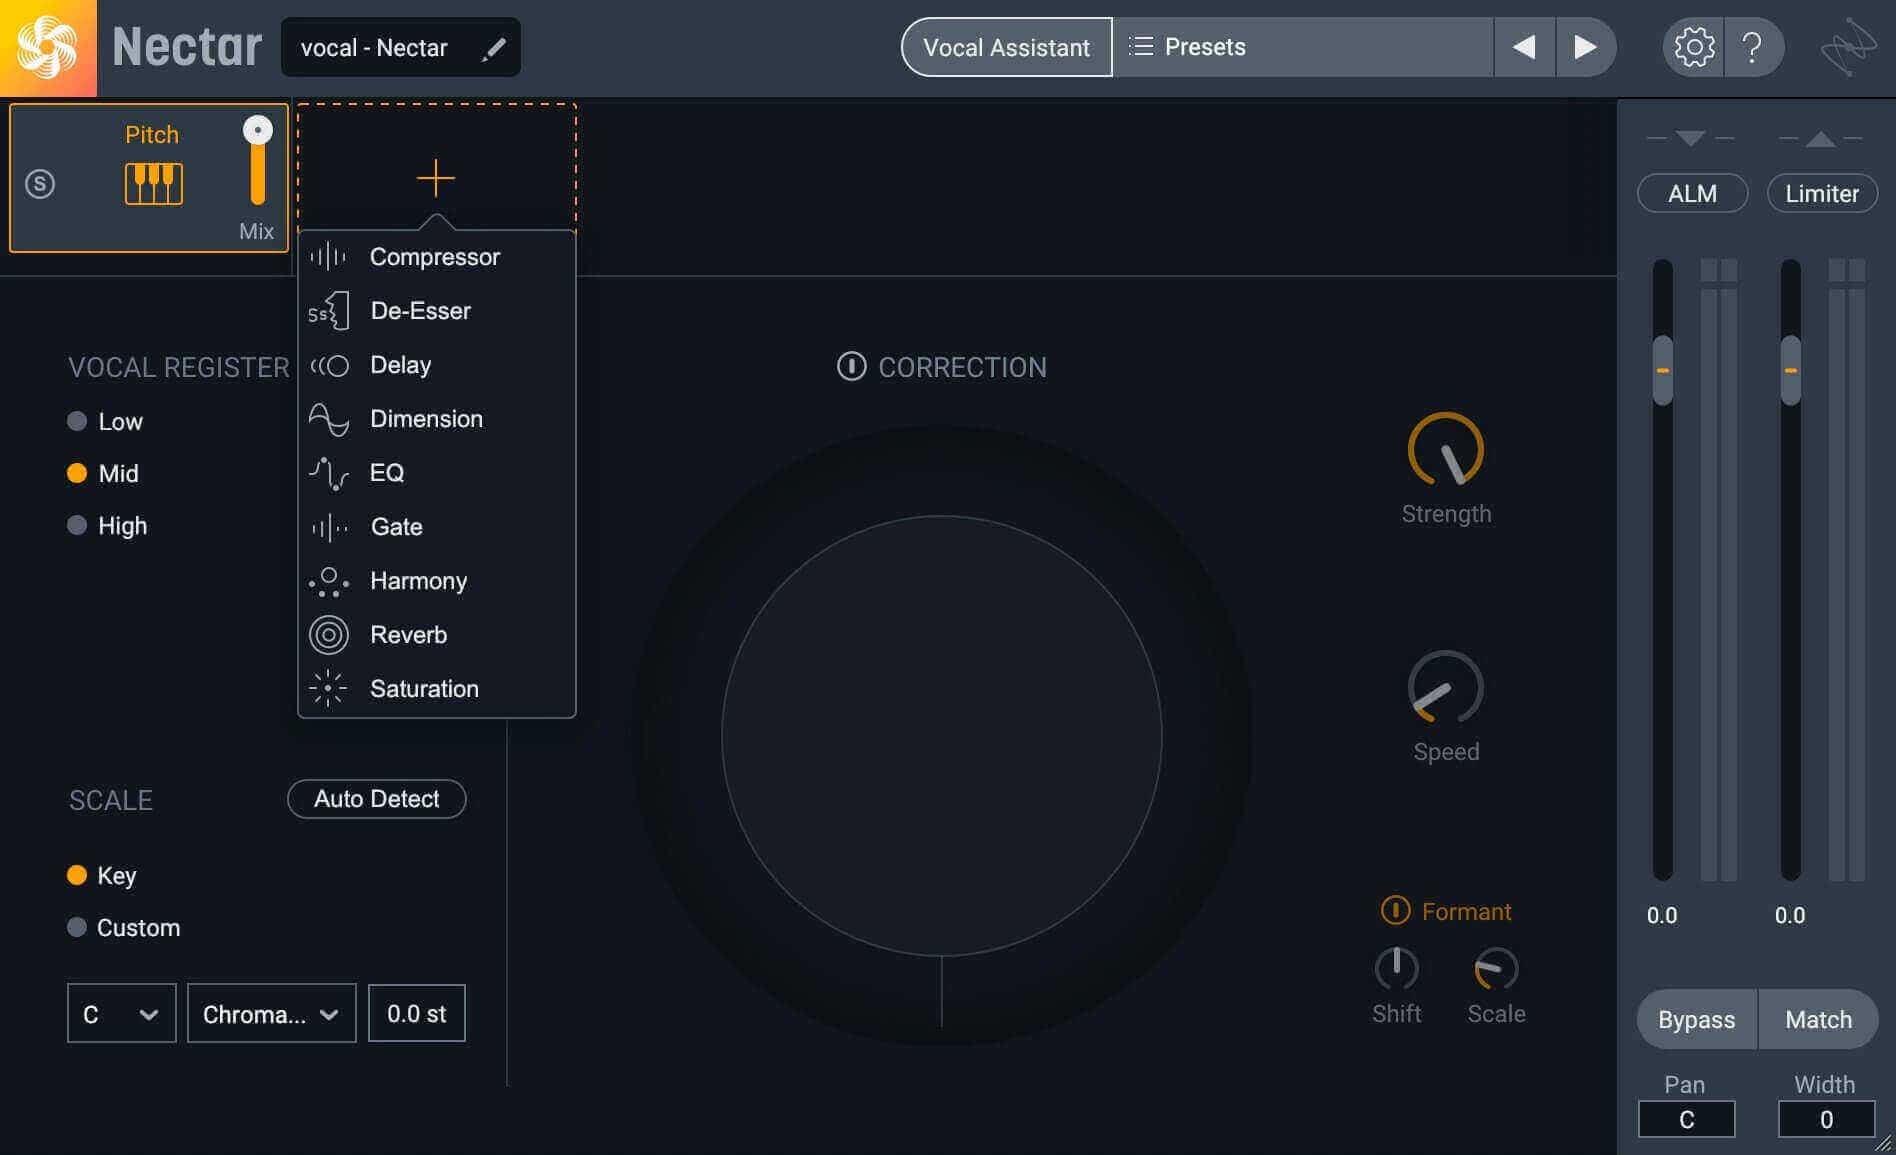The image size is (1896, 1155).
Task: Click the Formant Scale knob
Action: [x=1496, y=968]
